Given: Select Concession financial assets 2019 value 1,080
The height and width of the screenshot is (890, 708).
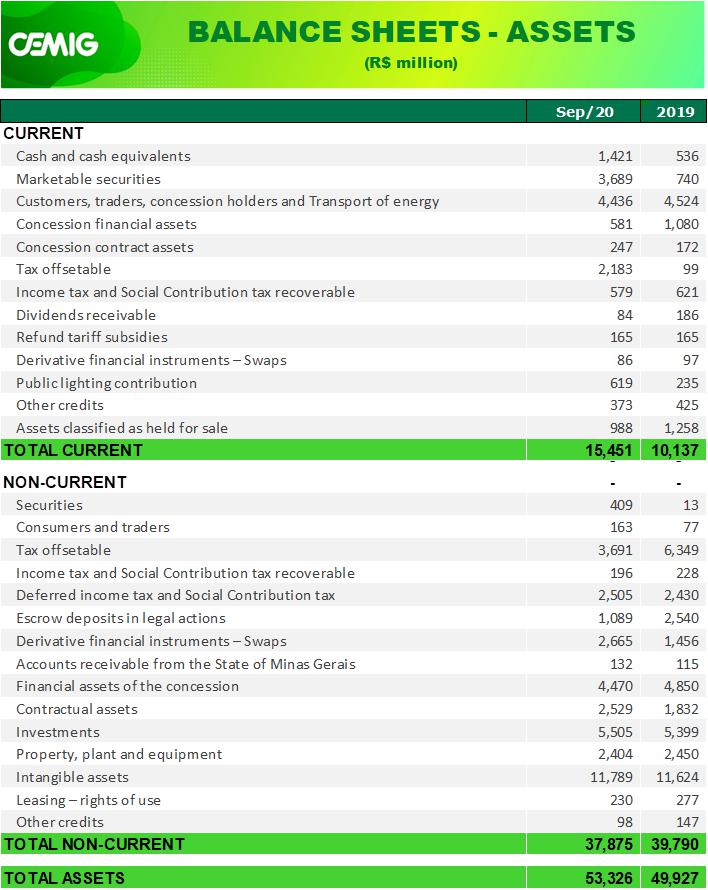Looking at the screenshot, I should [681, 224].
